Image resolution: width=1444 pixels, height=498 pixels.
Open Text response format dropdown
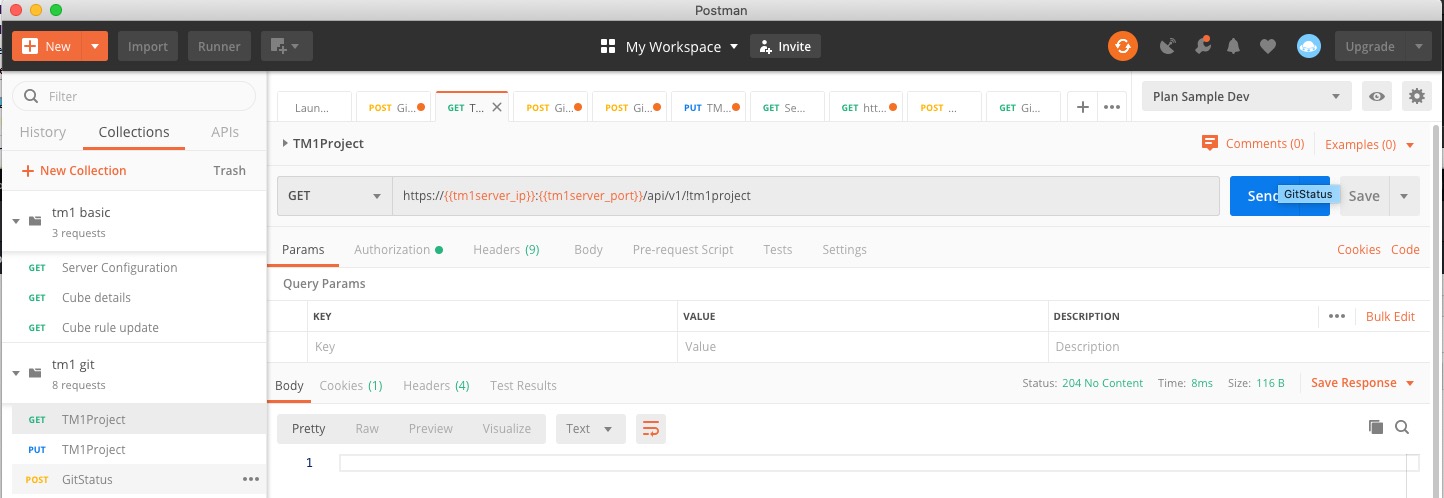click(x=590, y=429)
